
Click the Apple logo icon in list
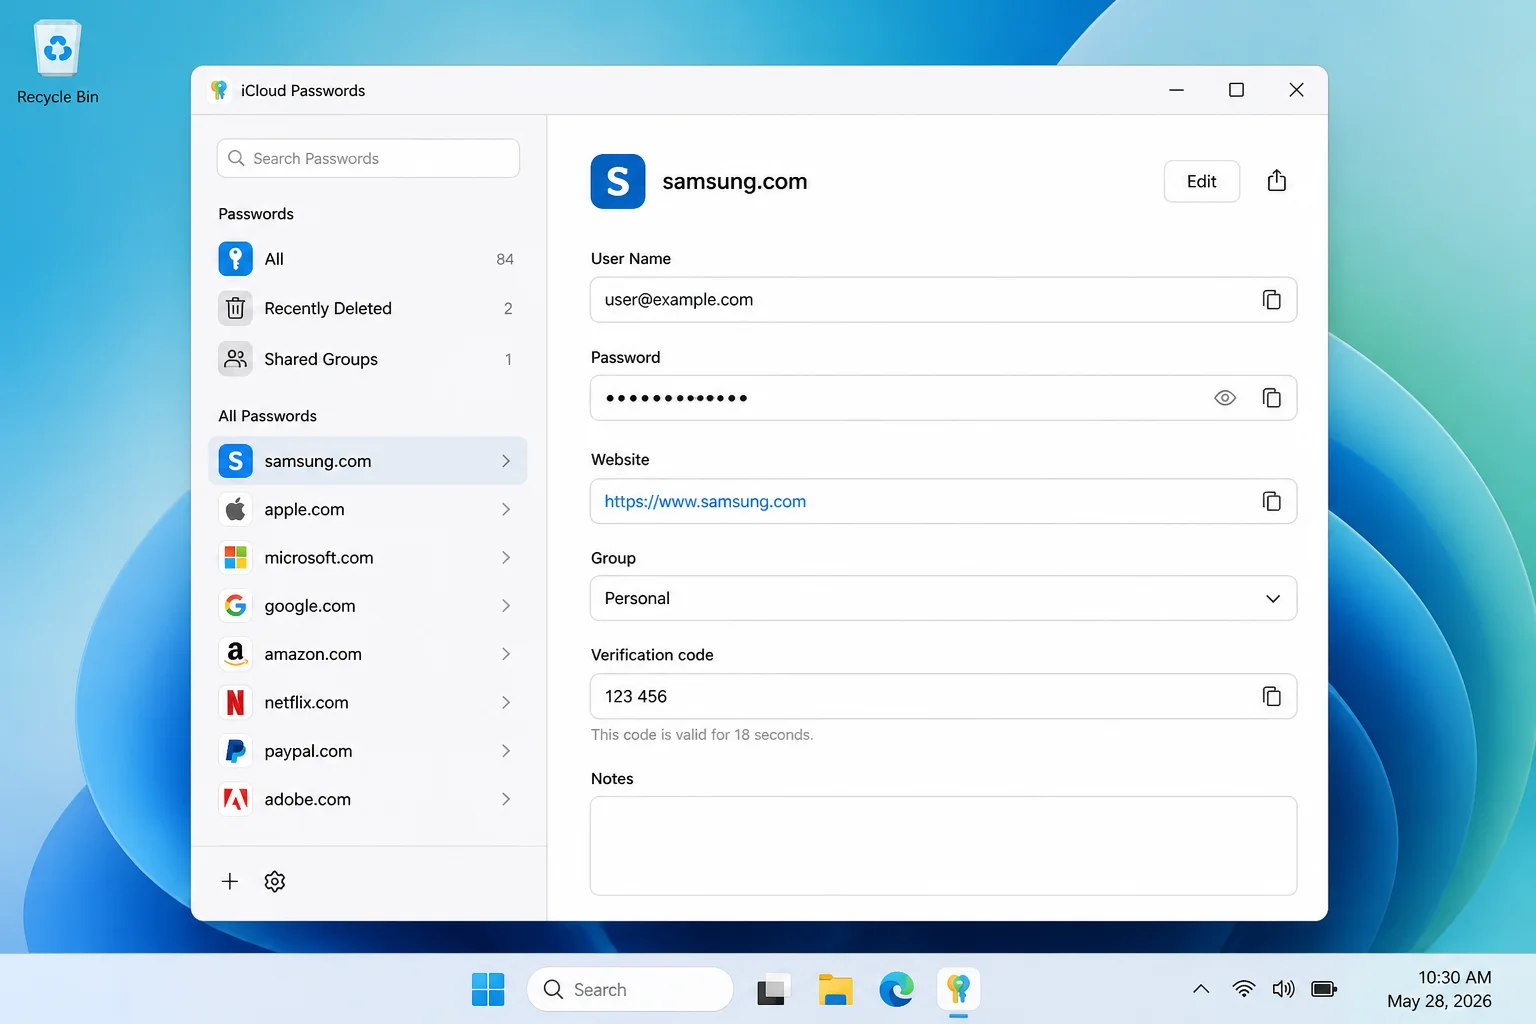pos(235,509)
